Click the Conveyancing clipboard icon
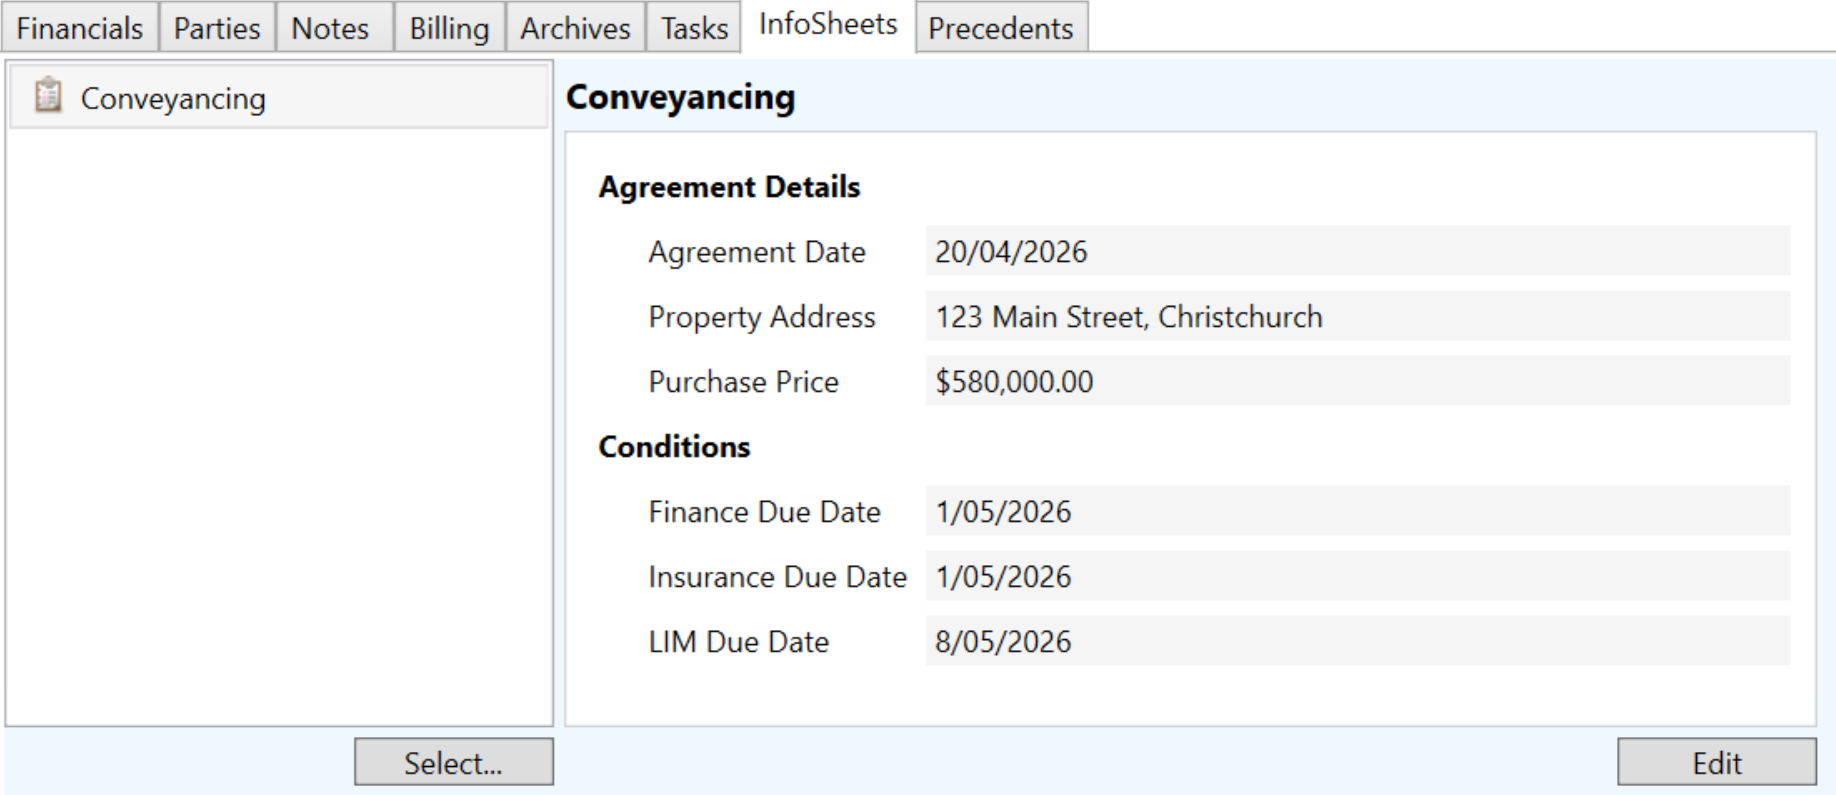This screenshot has width=1836, height=795. (48, 96)
